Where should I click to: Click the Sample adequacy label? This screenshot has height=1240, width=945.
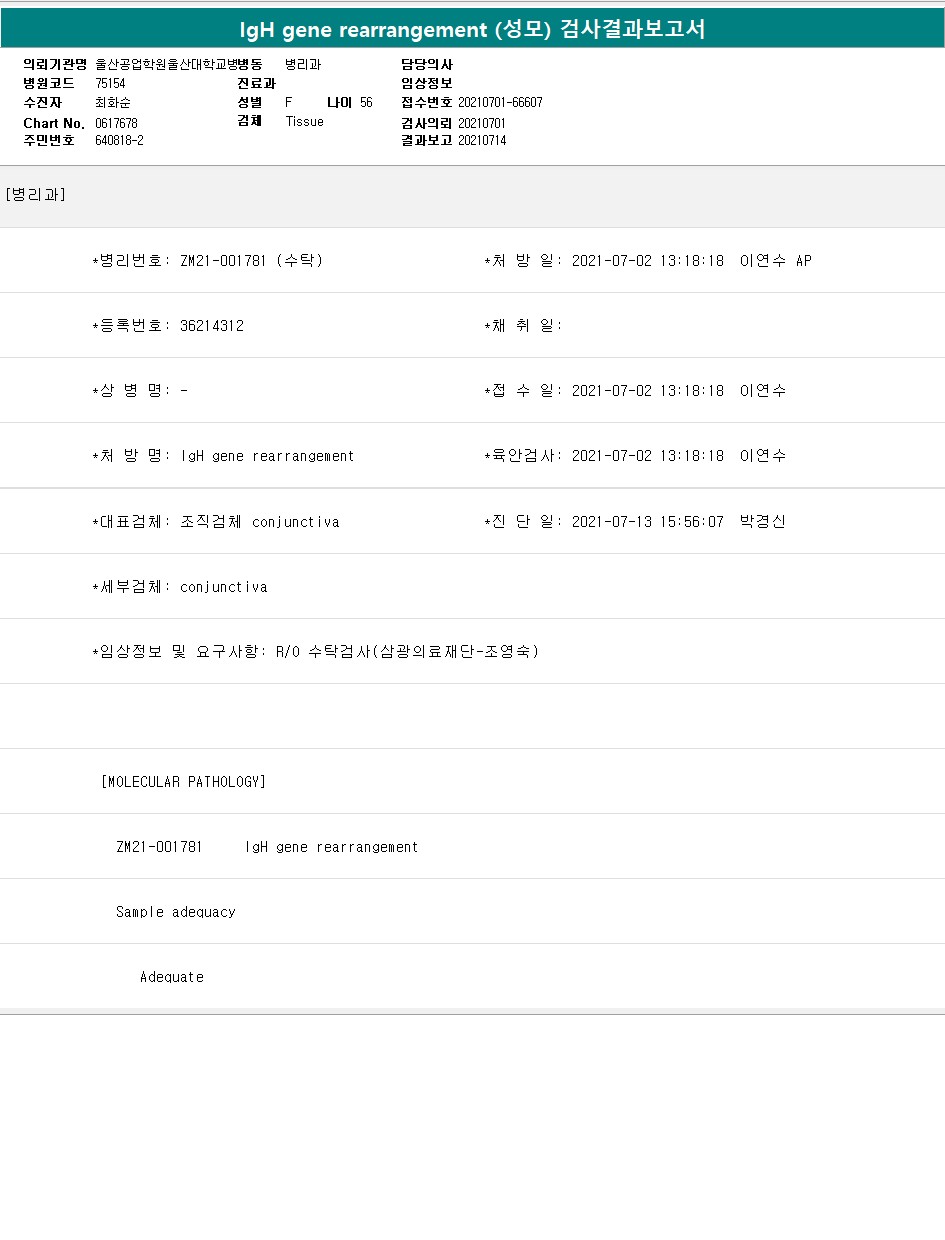coord(176,912)
